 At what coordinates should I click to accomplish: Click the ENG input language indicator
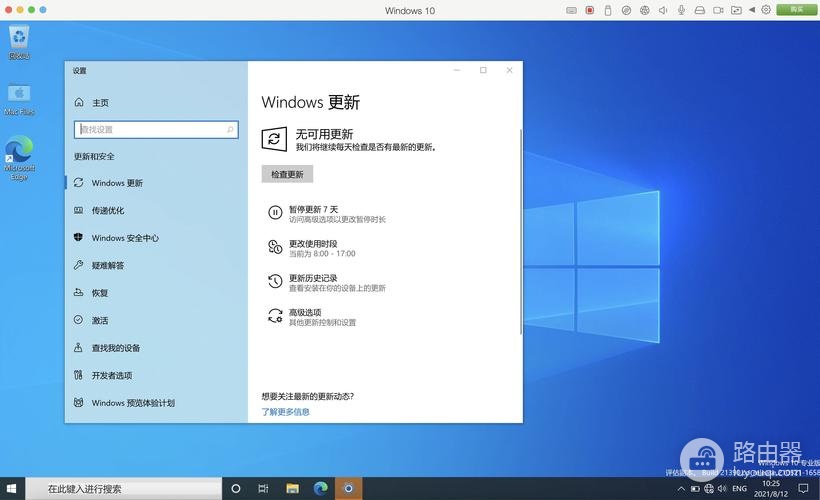click(x=739, y=488)
